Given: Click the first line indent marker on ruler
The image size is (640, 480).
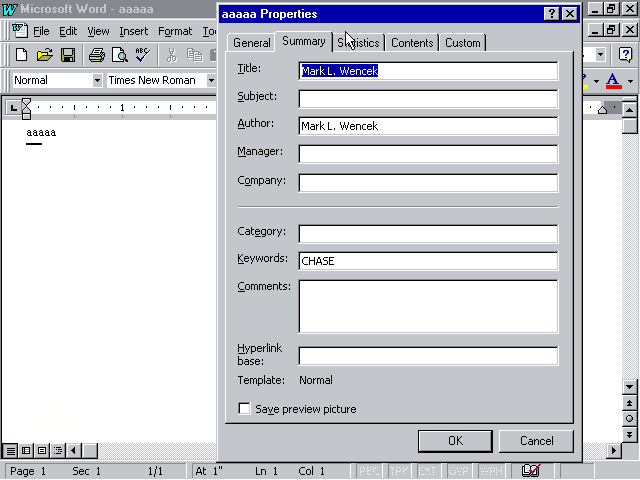Looking at the screenshot, I should [x=26, y=103].
